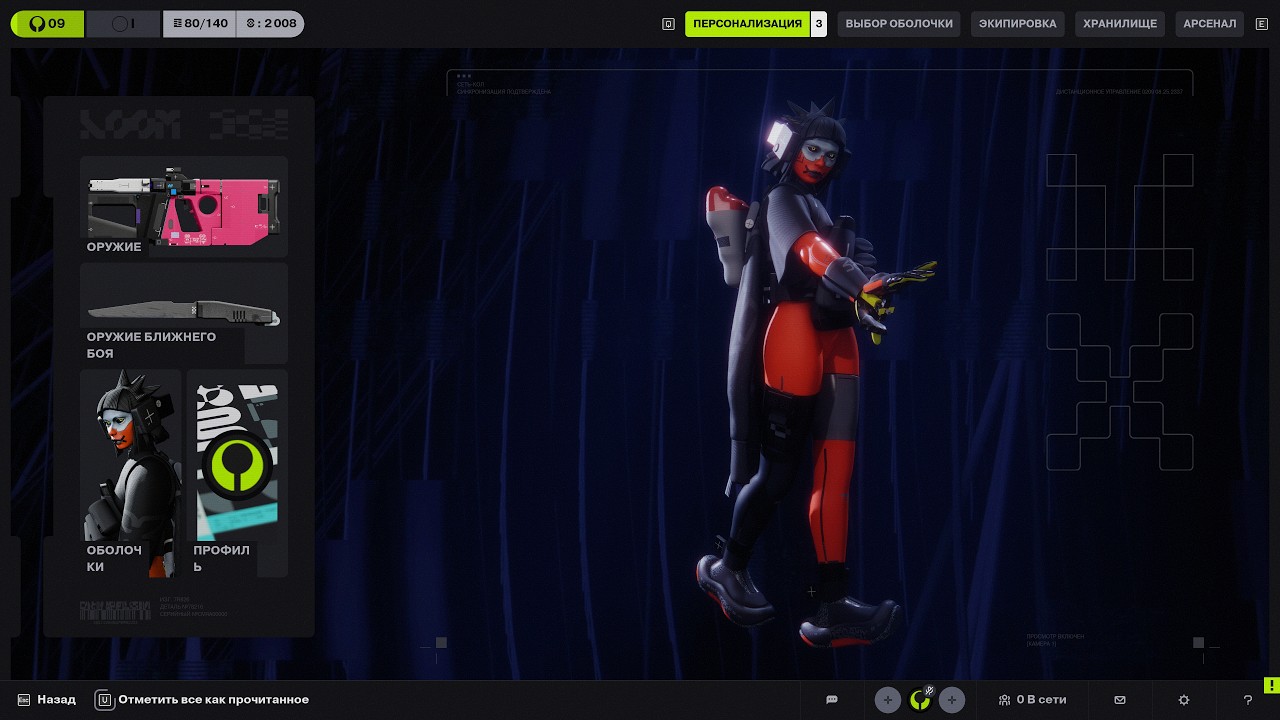
Task: Click the U key icon by Отметить все
Action: coord(104,700)
